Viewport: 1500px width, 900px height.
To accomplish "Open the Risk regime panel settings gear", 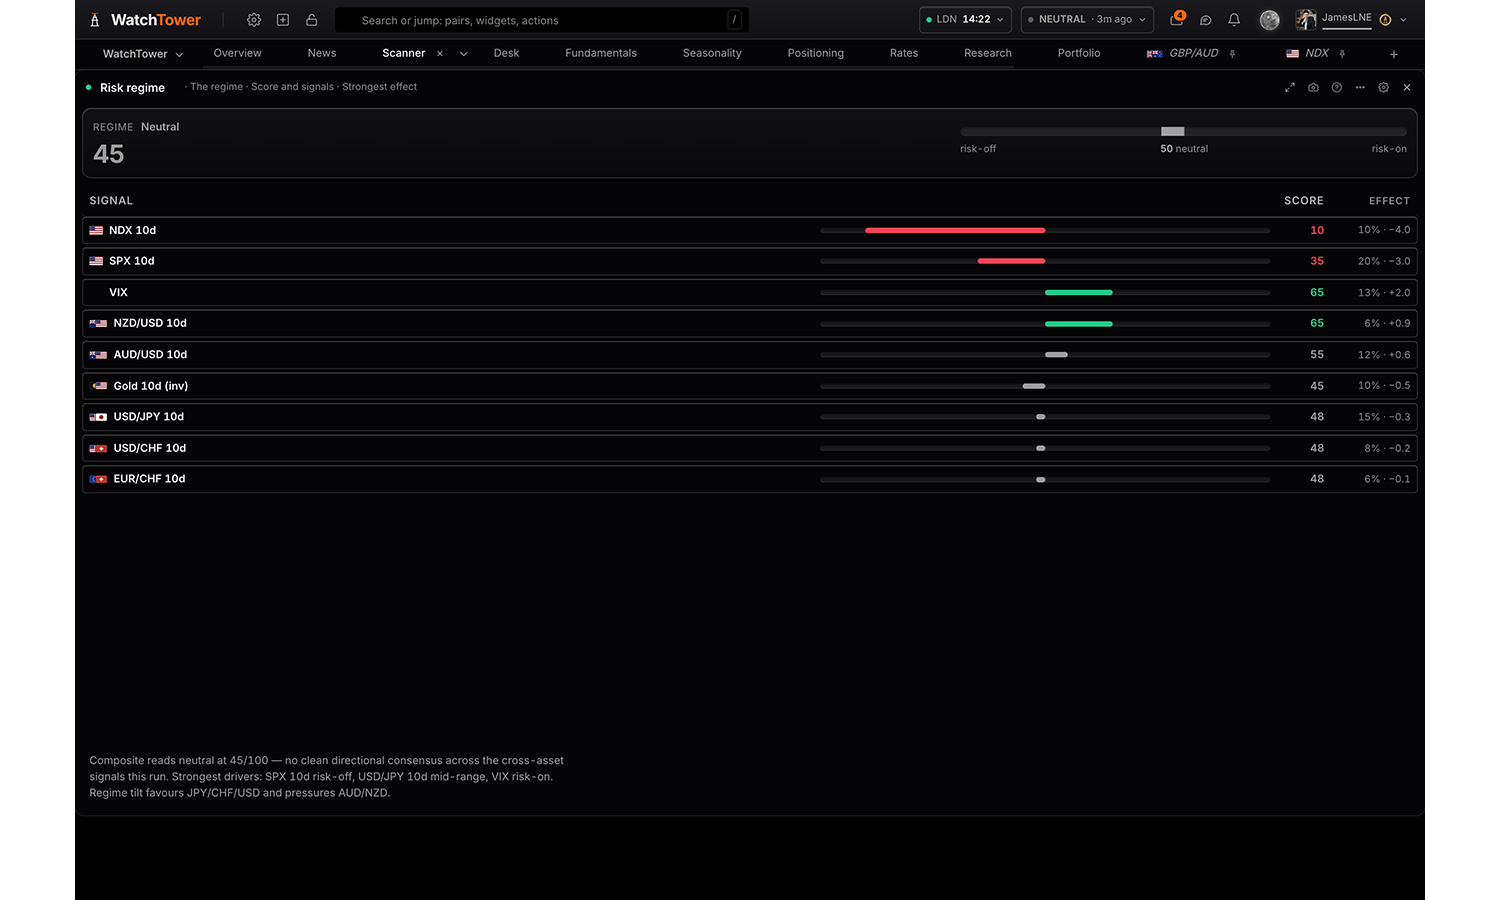I will [x=1384, y=88].
